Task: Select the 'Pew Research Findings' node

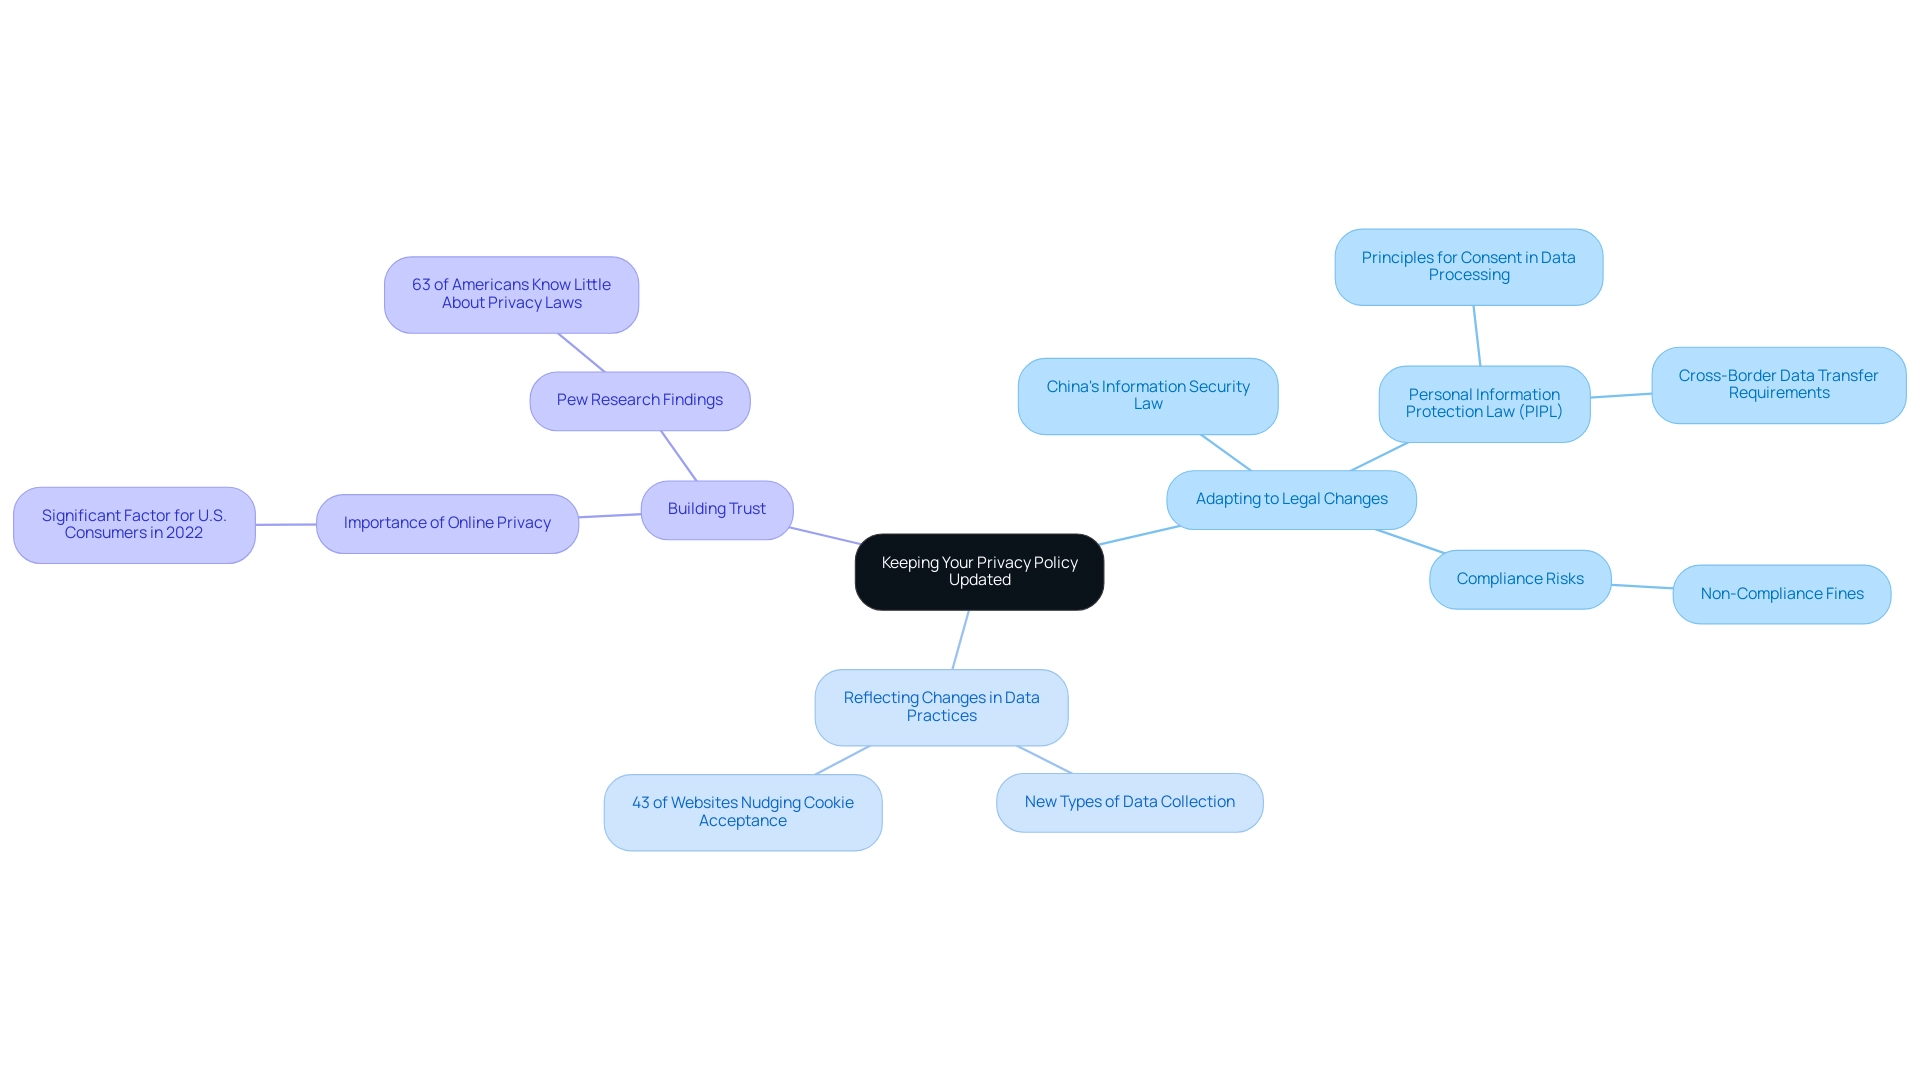Action: (x=640, y=398)
